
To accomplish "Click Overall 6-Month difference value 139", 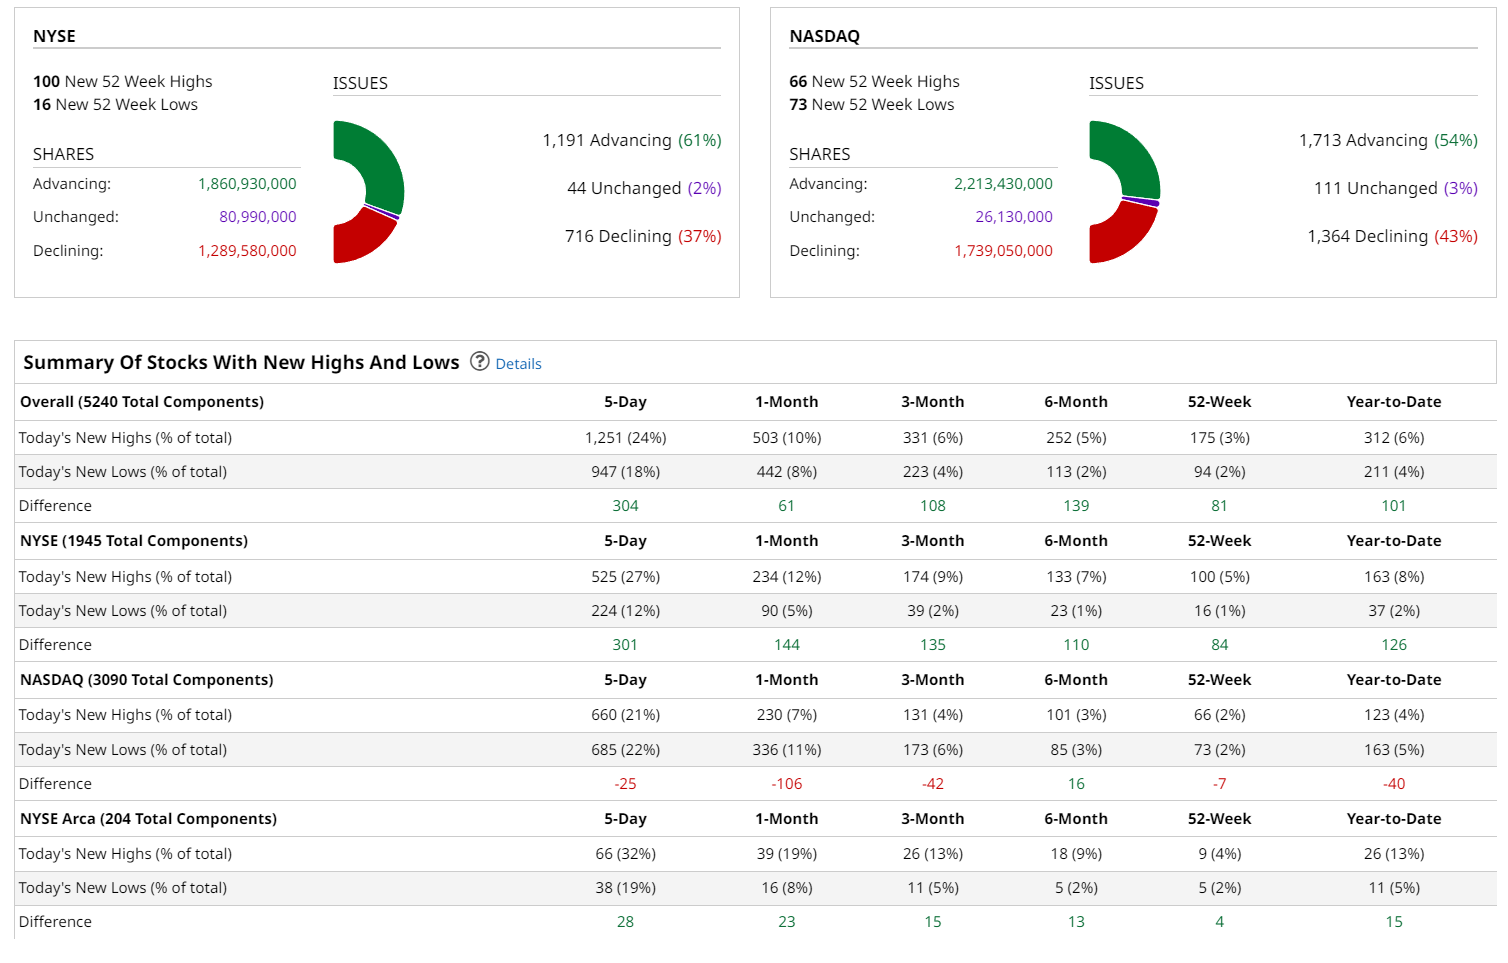I will point(1076,506).
